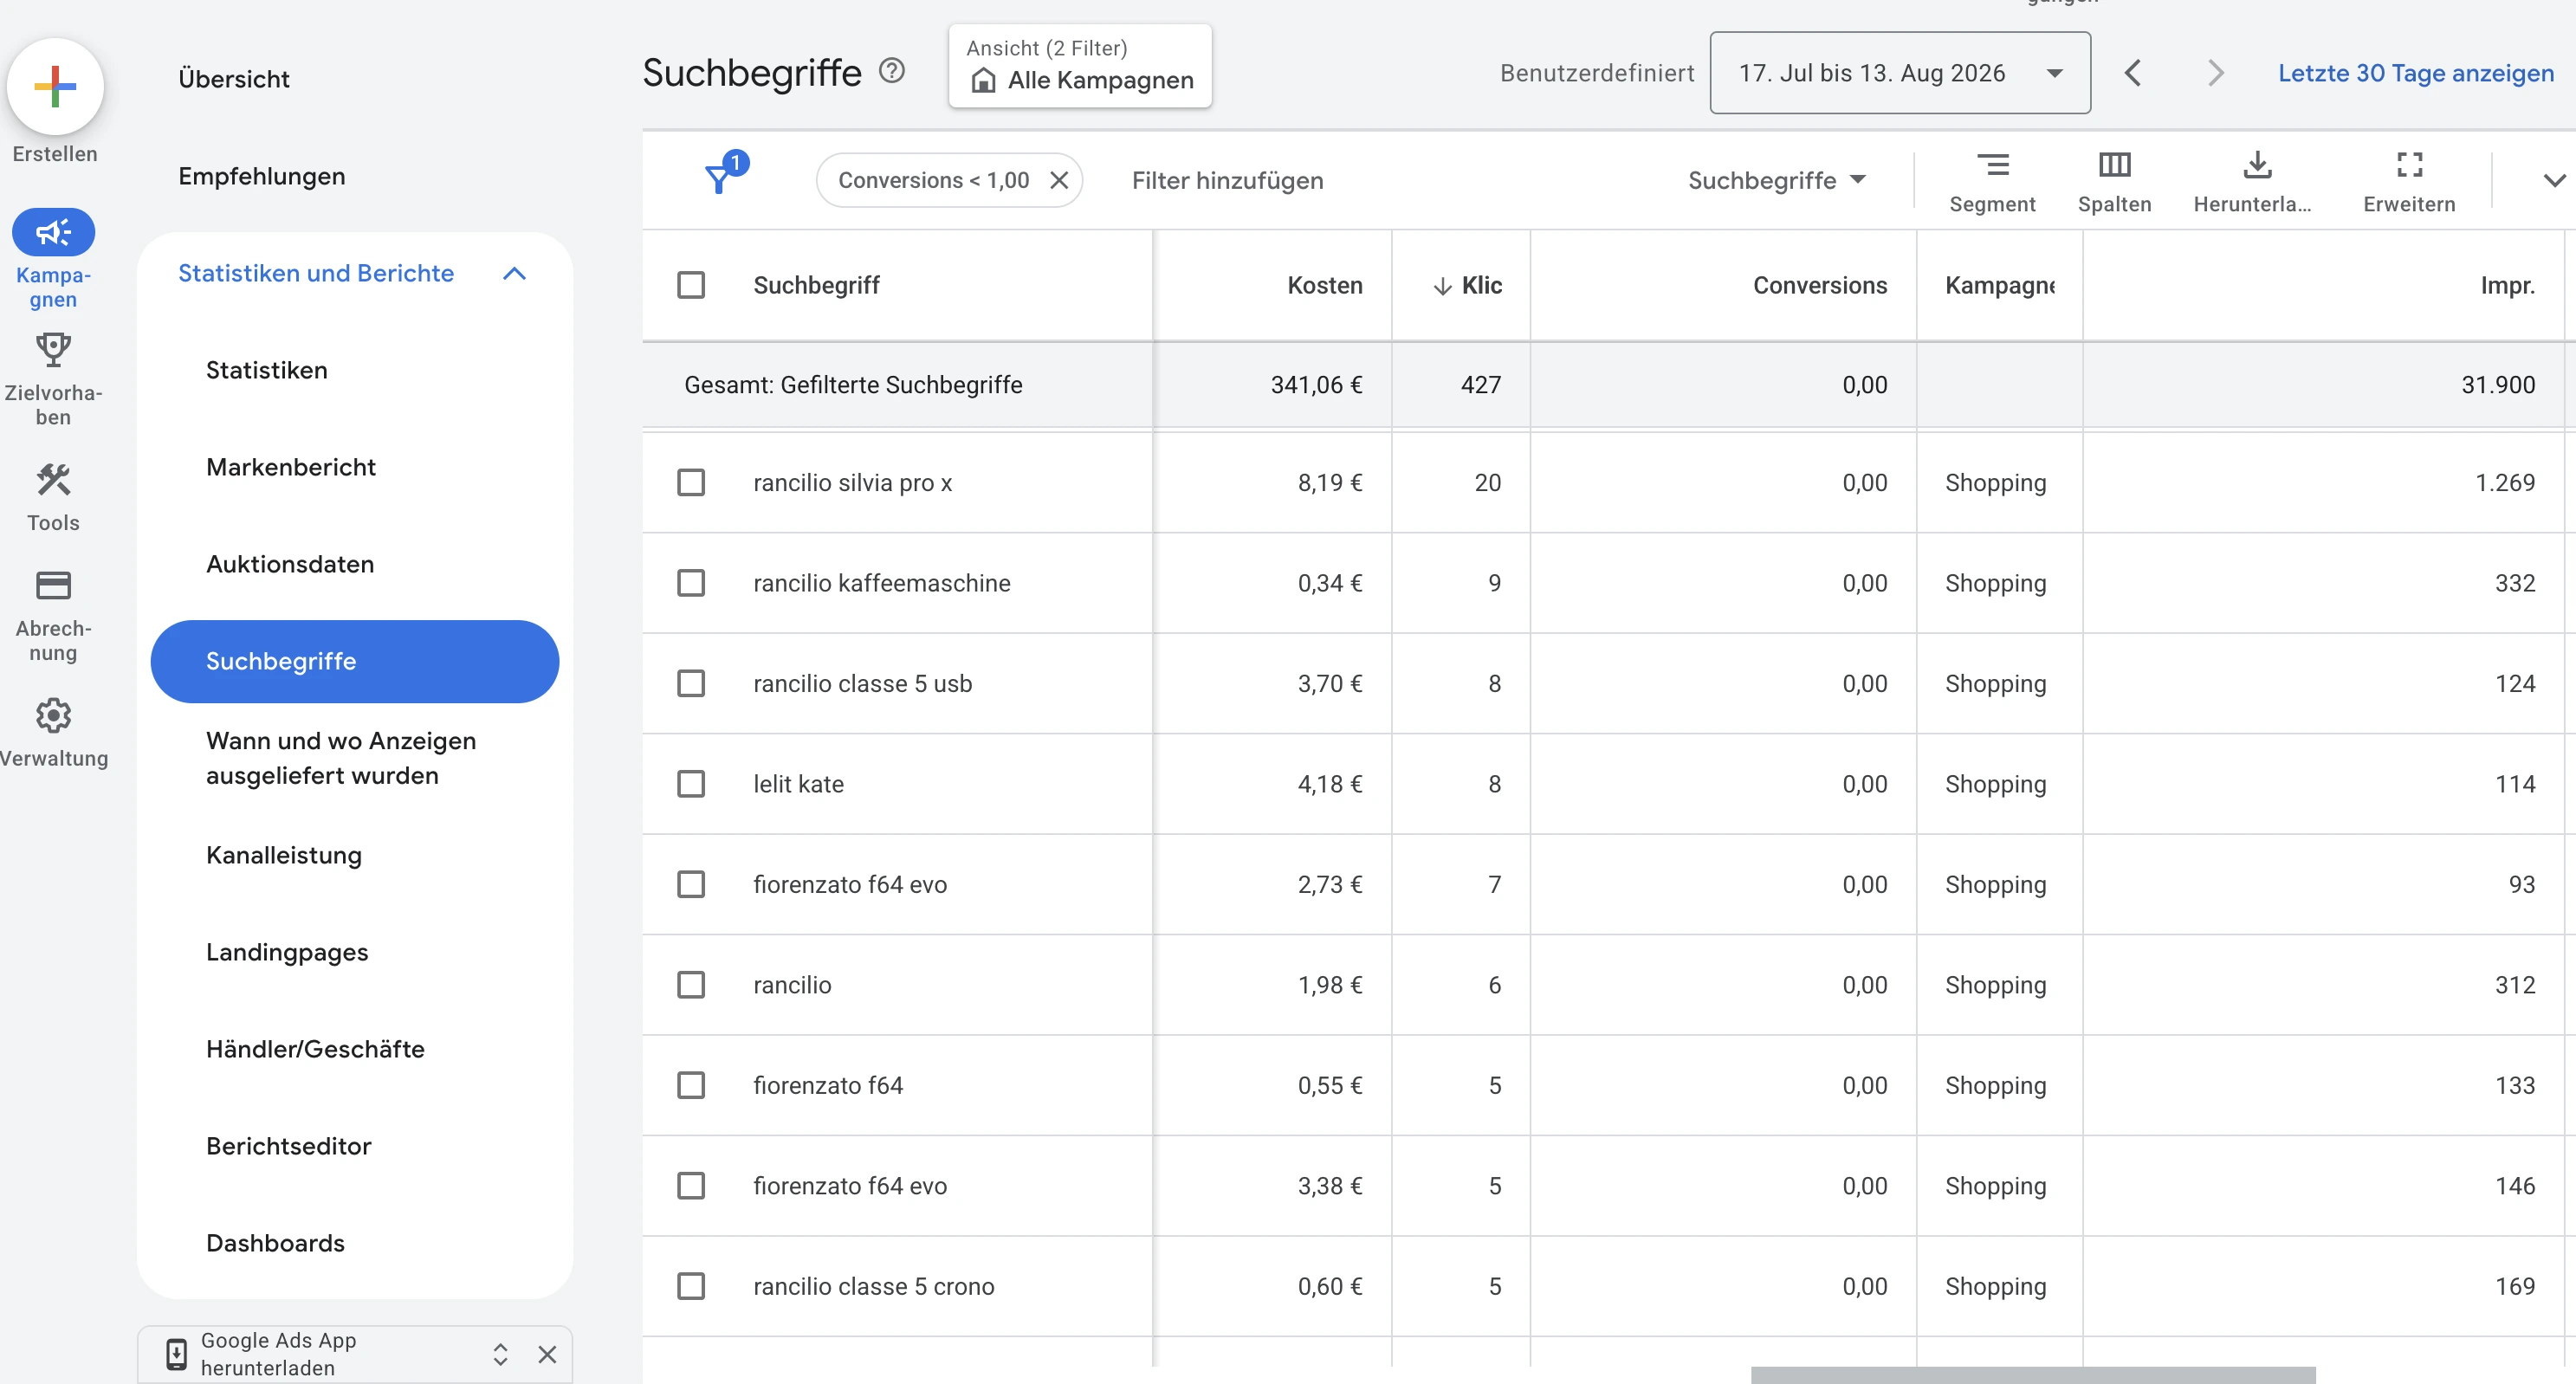Open the Händler/Geschäfte page
2576x1384 pixels.
point(315,1050)
